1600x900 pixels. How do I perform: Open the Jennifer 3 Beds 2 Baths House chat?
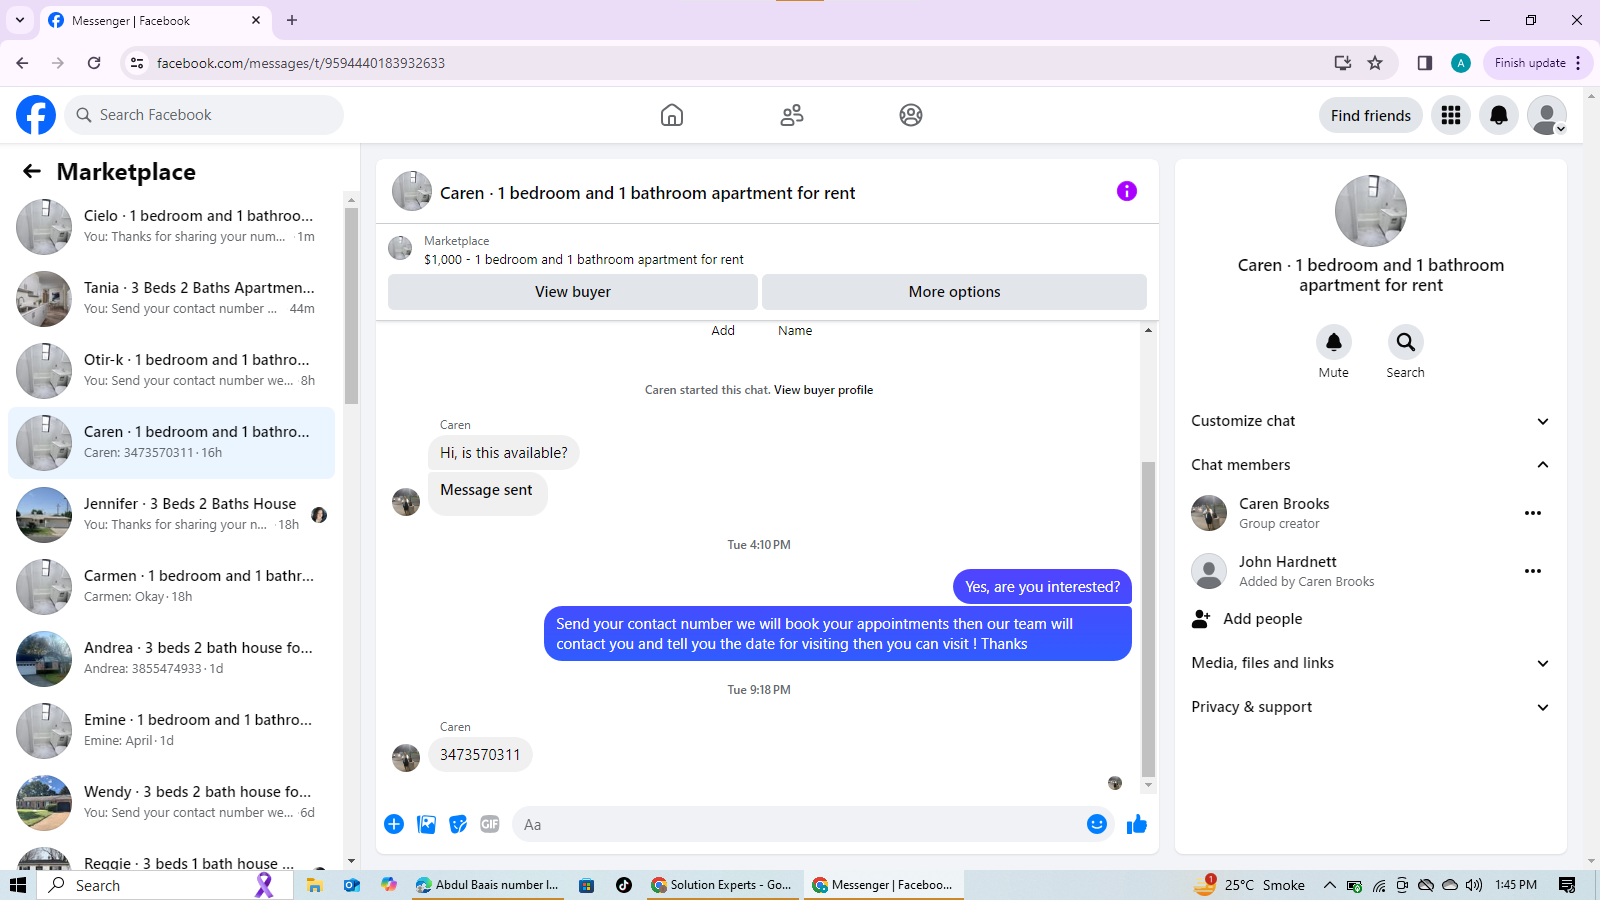click(172, 514)
